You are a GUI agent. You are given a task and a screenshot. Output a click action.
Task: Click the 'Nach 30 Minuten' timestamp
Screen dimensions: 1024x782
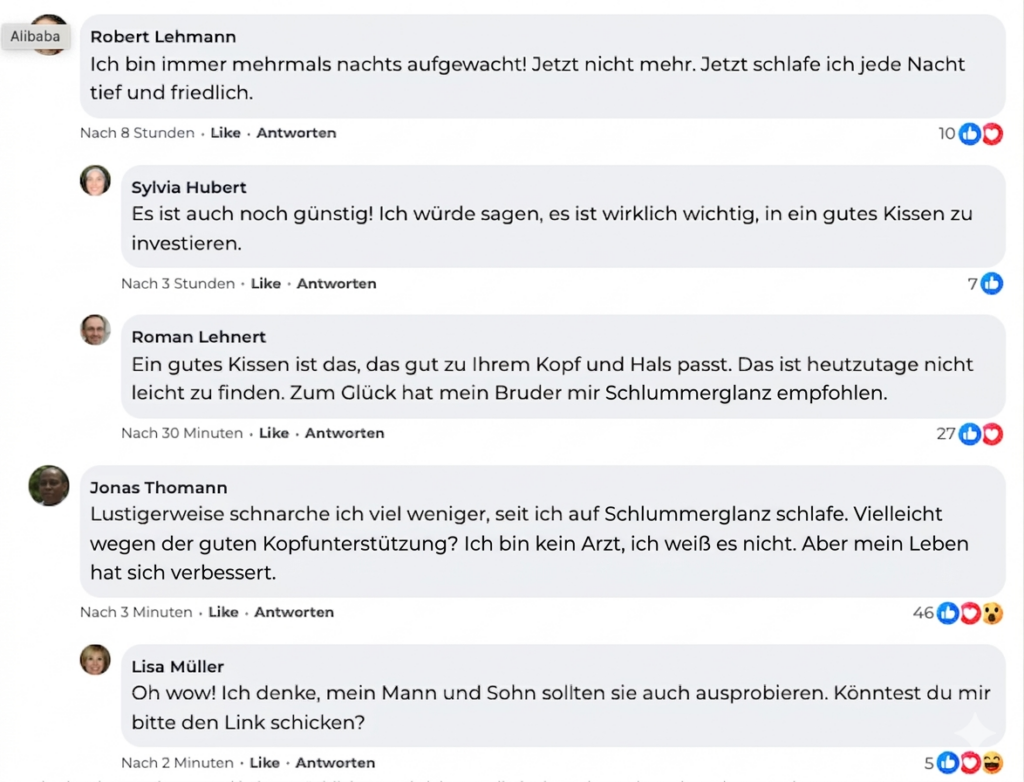tap(182, 434)
